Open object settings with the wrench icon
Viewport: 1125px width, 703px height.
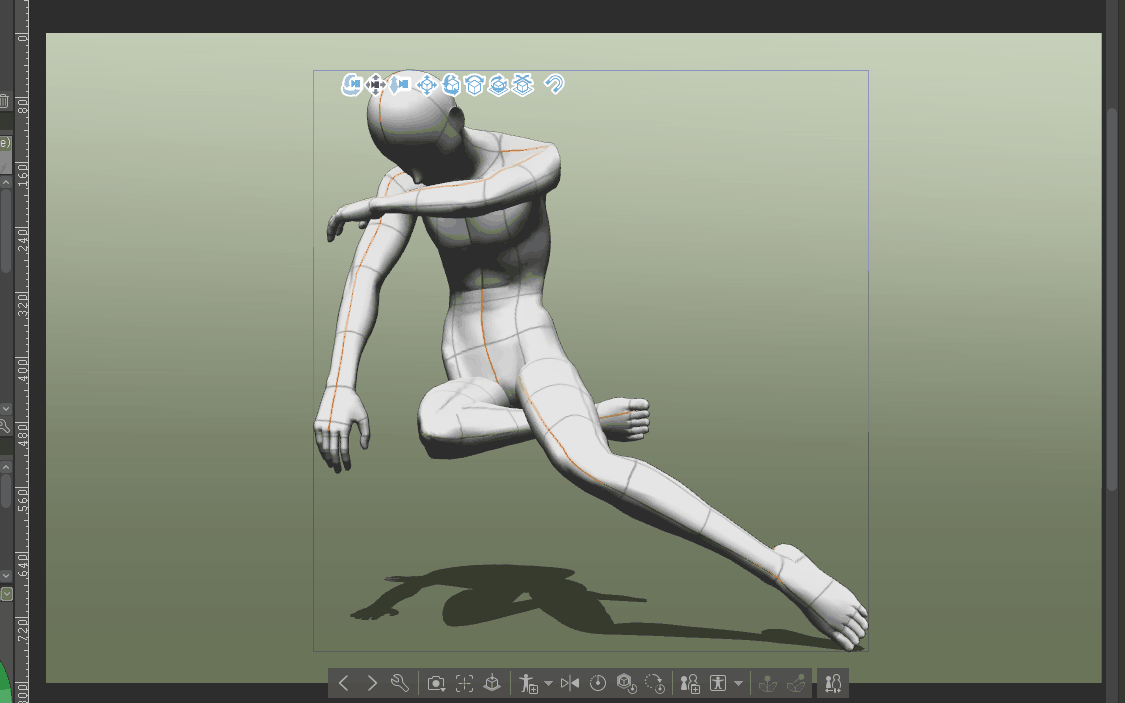400,683
